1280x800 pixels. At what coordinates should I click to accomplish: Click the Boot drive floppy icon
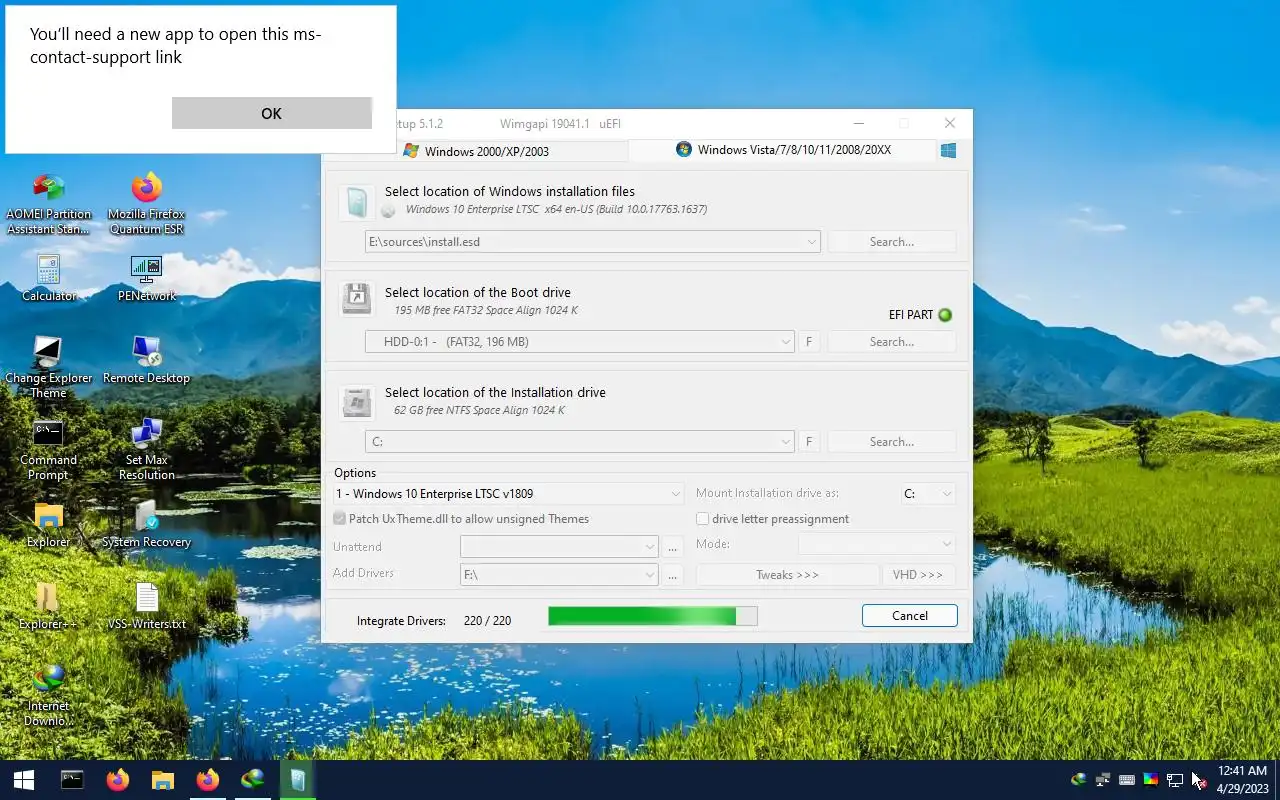[x=357, y=300]
